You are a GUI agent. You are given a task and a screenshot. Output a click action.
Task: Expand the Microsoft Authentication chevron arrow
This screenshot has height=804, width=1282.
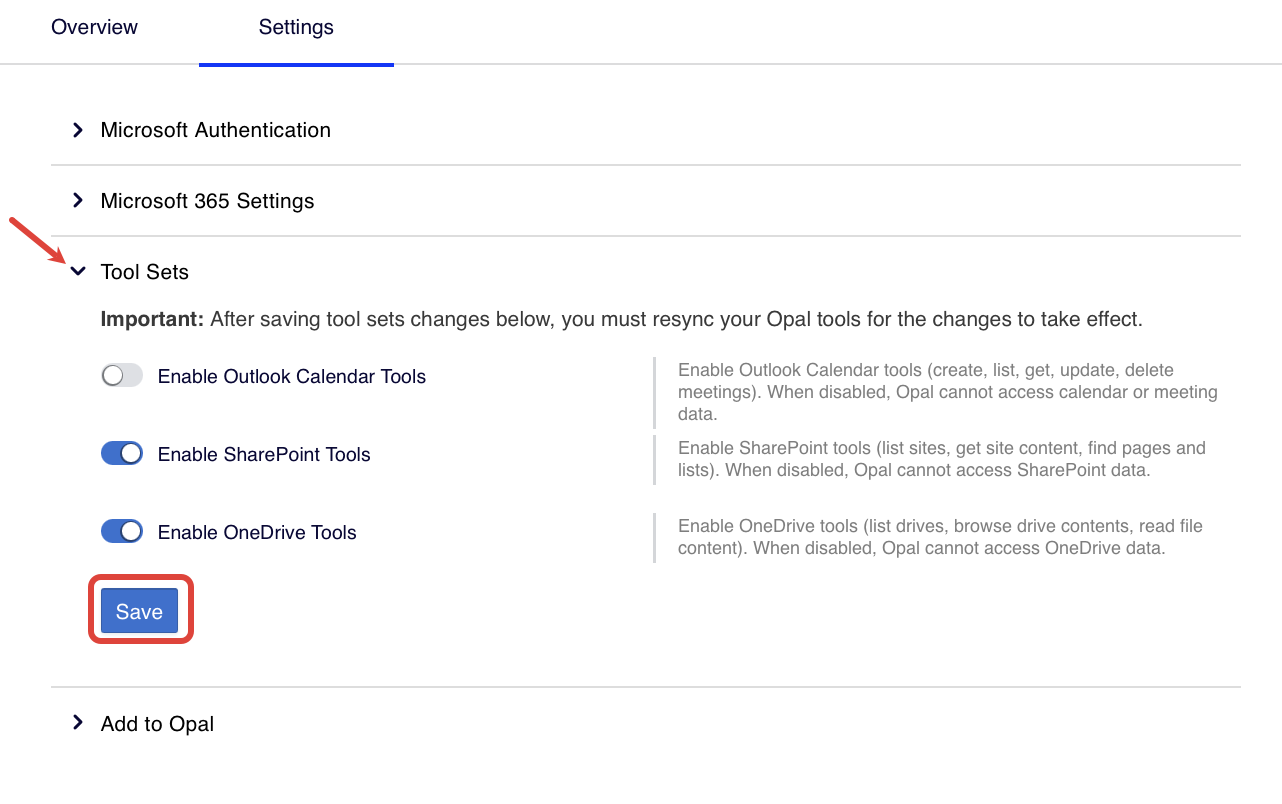point(78,130)
